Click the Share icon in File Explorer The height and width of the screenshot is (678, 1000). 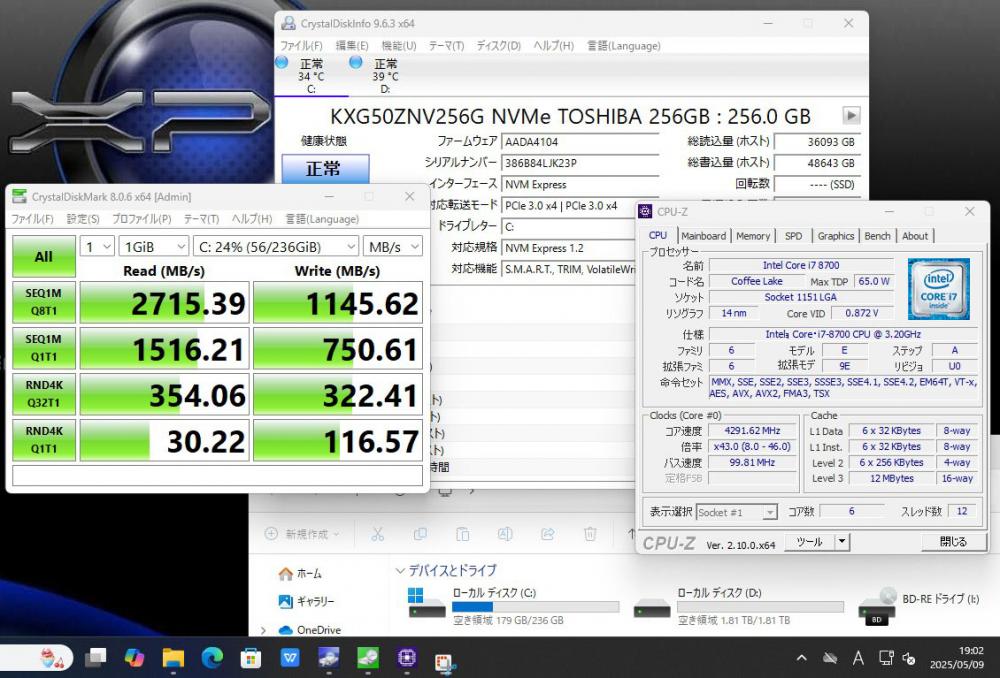click(x=547, y=534)
